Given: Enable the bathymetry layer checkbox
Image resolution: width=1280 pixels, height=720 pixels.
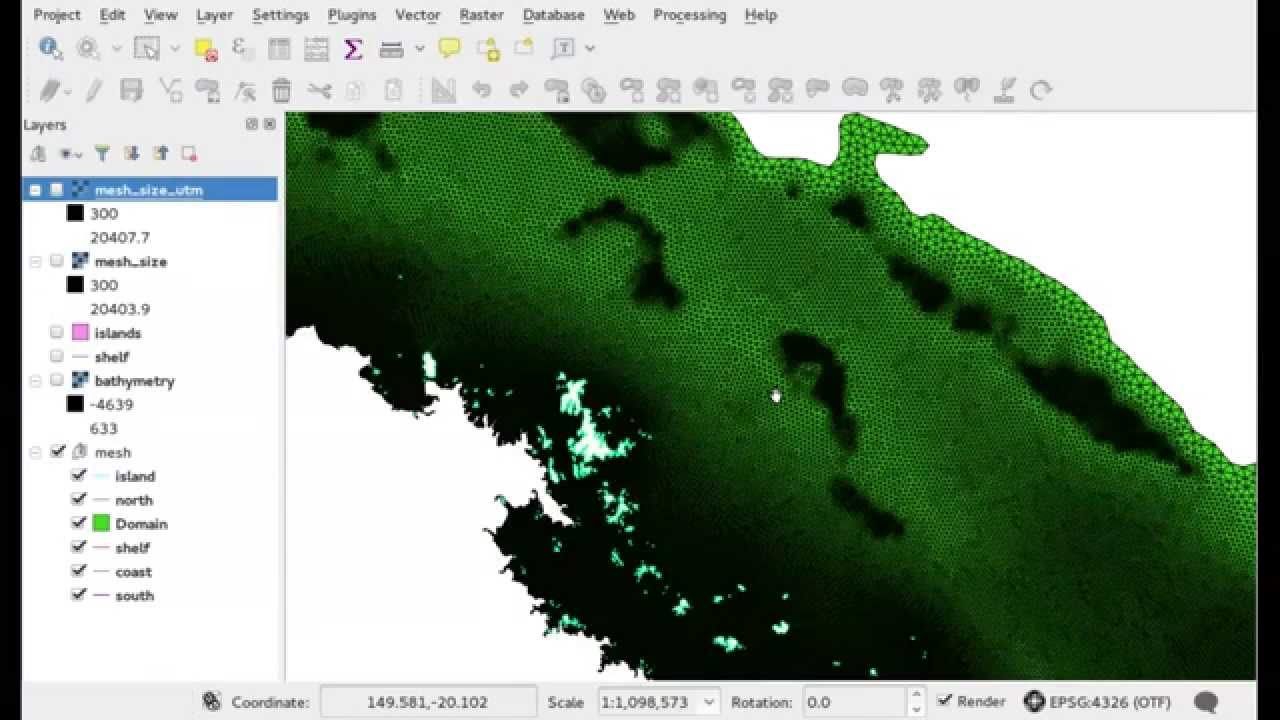Looking at the screenshot, I should coord(57,381).
